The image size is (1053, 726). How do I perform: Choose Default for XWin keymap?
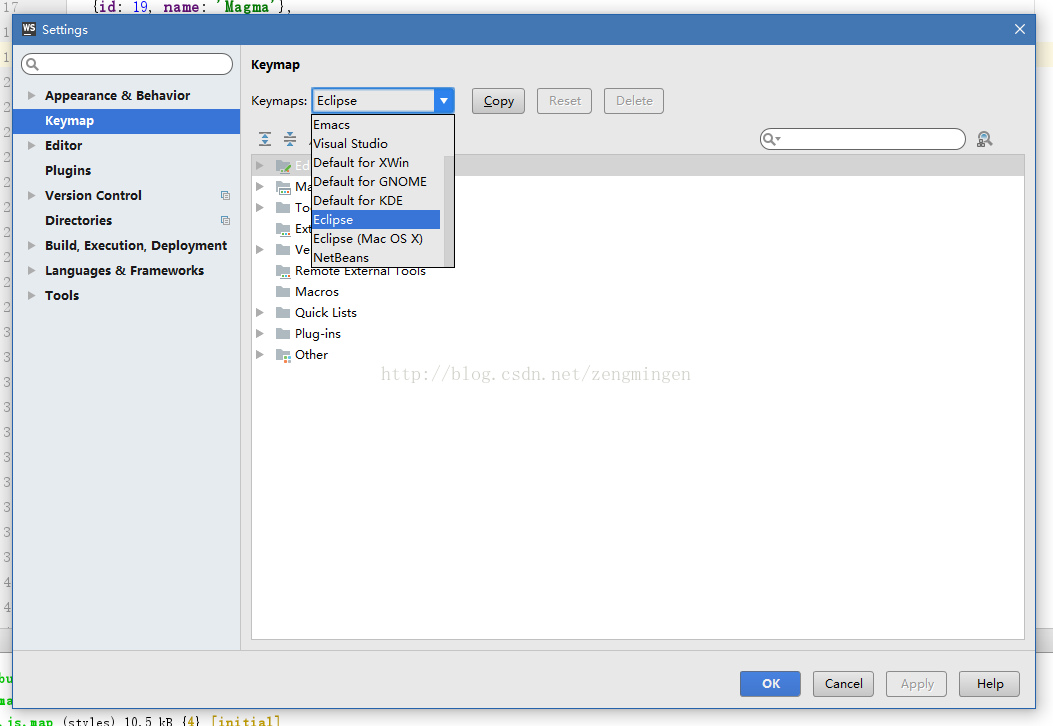click(376, 163)
